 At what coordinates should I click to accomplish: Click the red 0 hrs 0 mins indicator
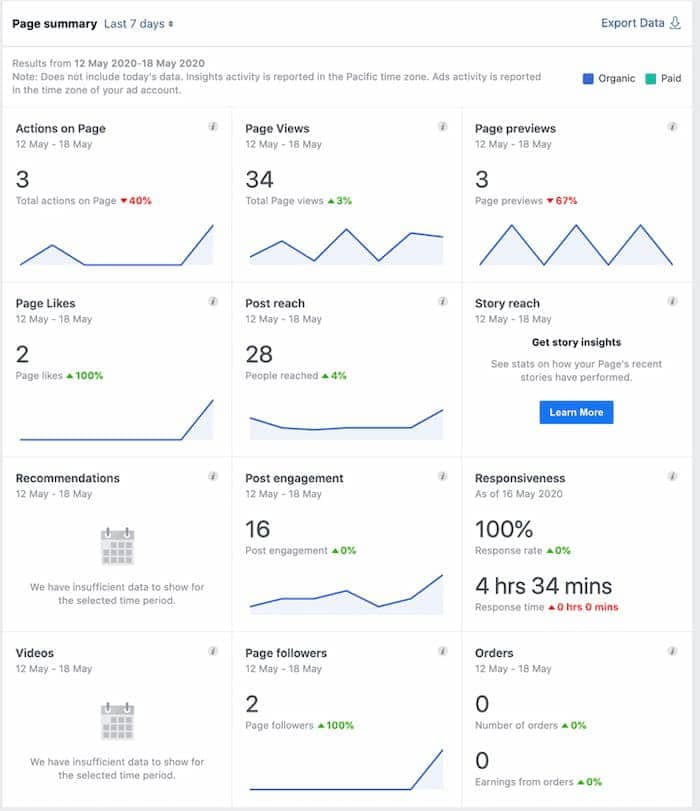[583, 607]
